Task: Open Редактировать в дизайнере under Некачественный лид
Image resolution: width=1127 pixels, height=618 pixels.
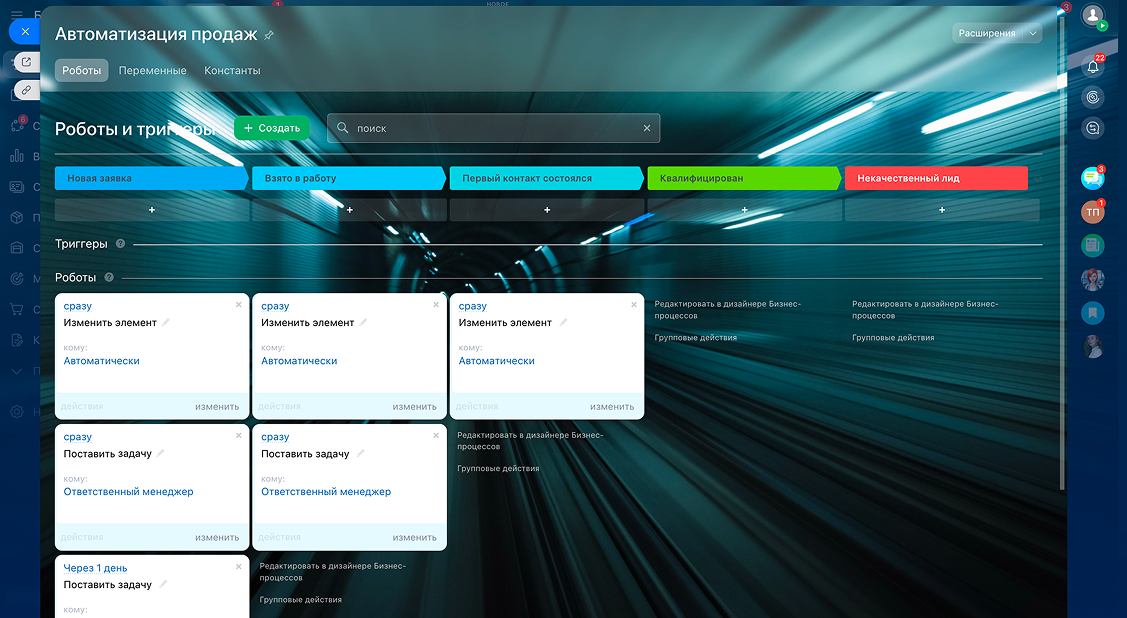Action: click(925, 310)
